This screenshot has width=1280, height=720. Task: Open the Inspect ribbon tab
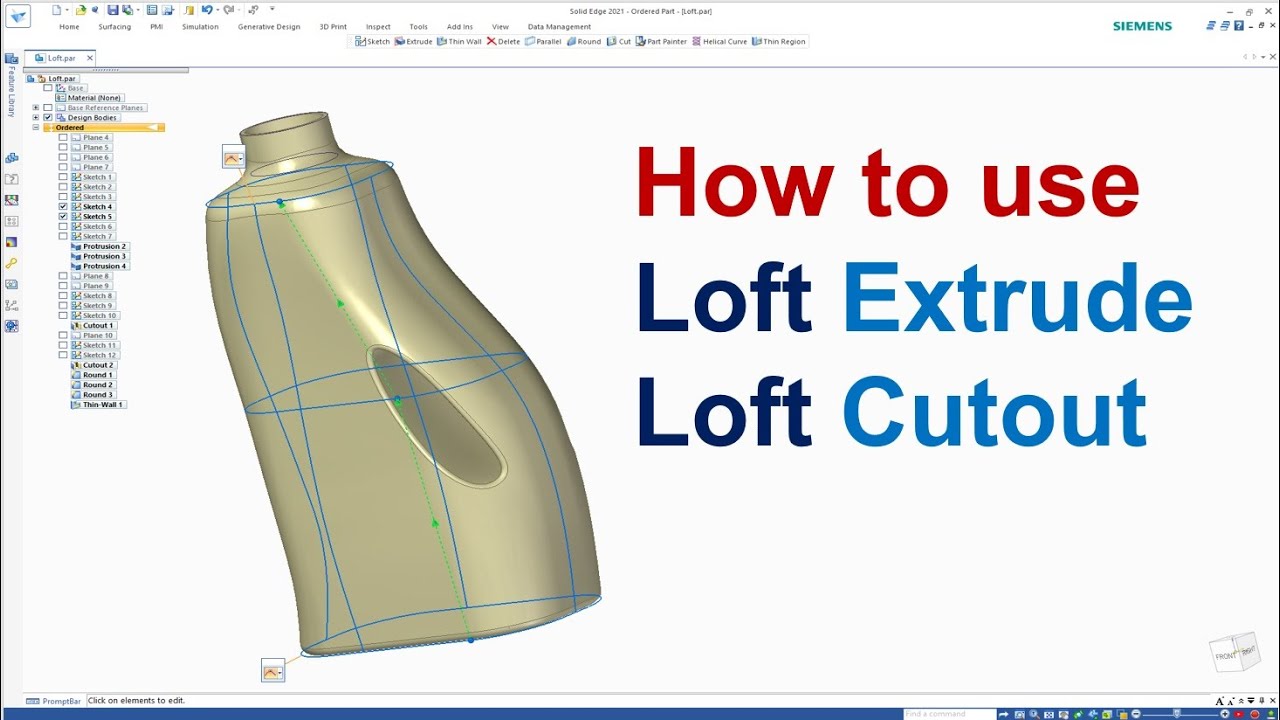tap(378, 27)
